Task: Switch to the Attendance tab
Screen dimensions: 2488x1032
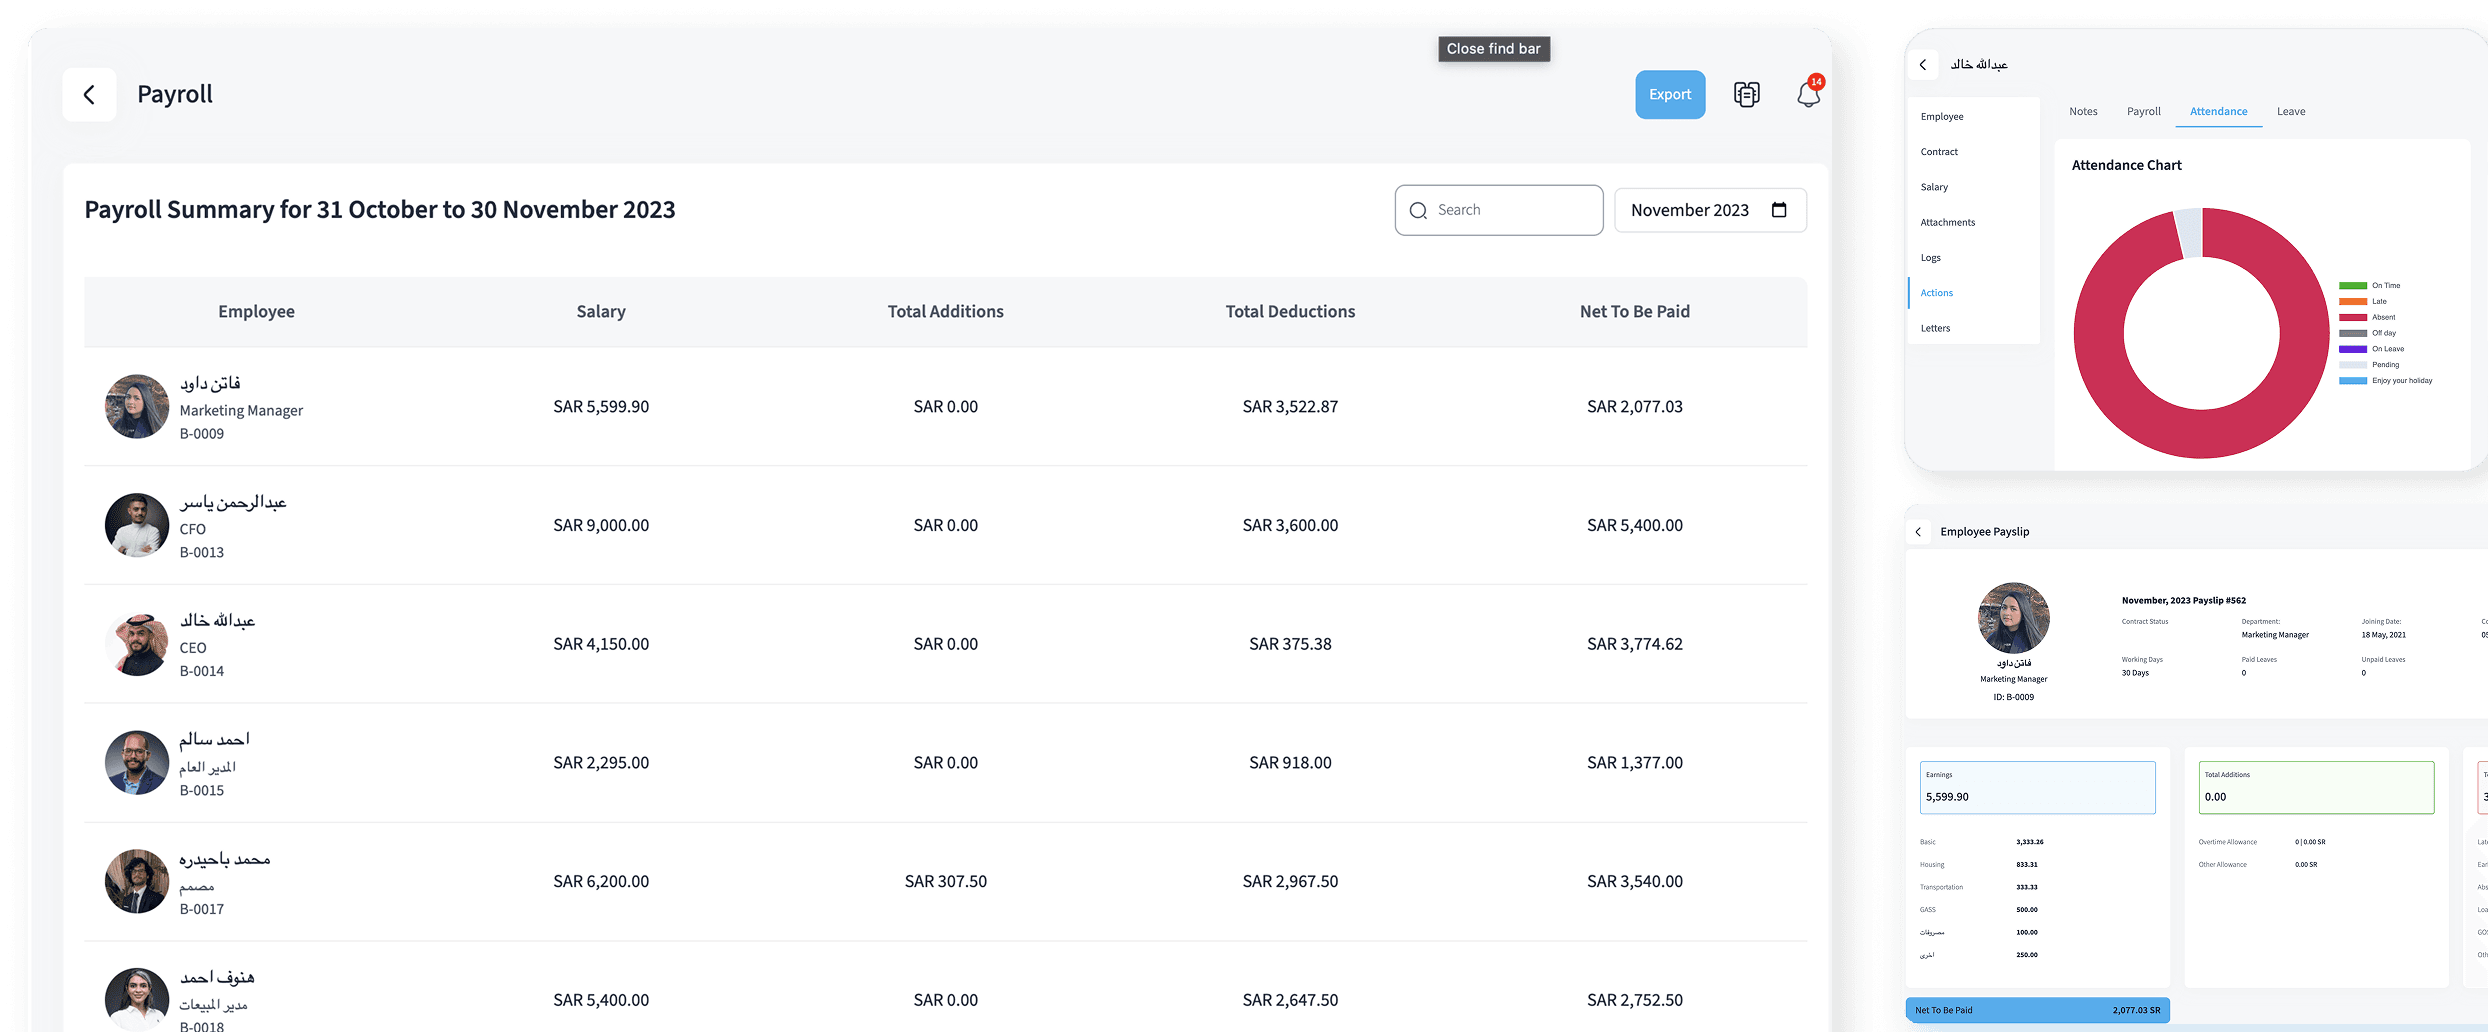Action: tap(2218, 112)
